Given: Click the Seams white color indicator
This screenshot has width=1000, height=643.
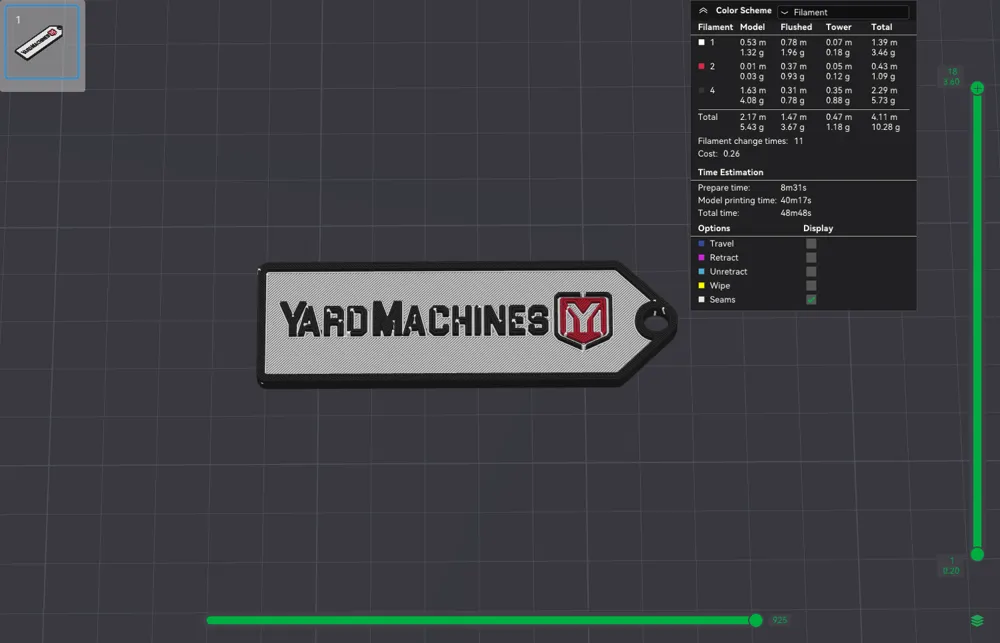Looking at the screenshot, I should coord(702,300).
